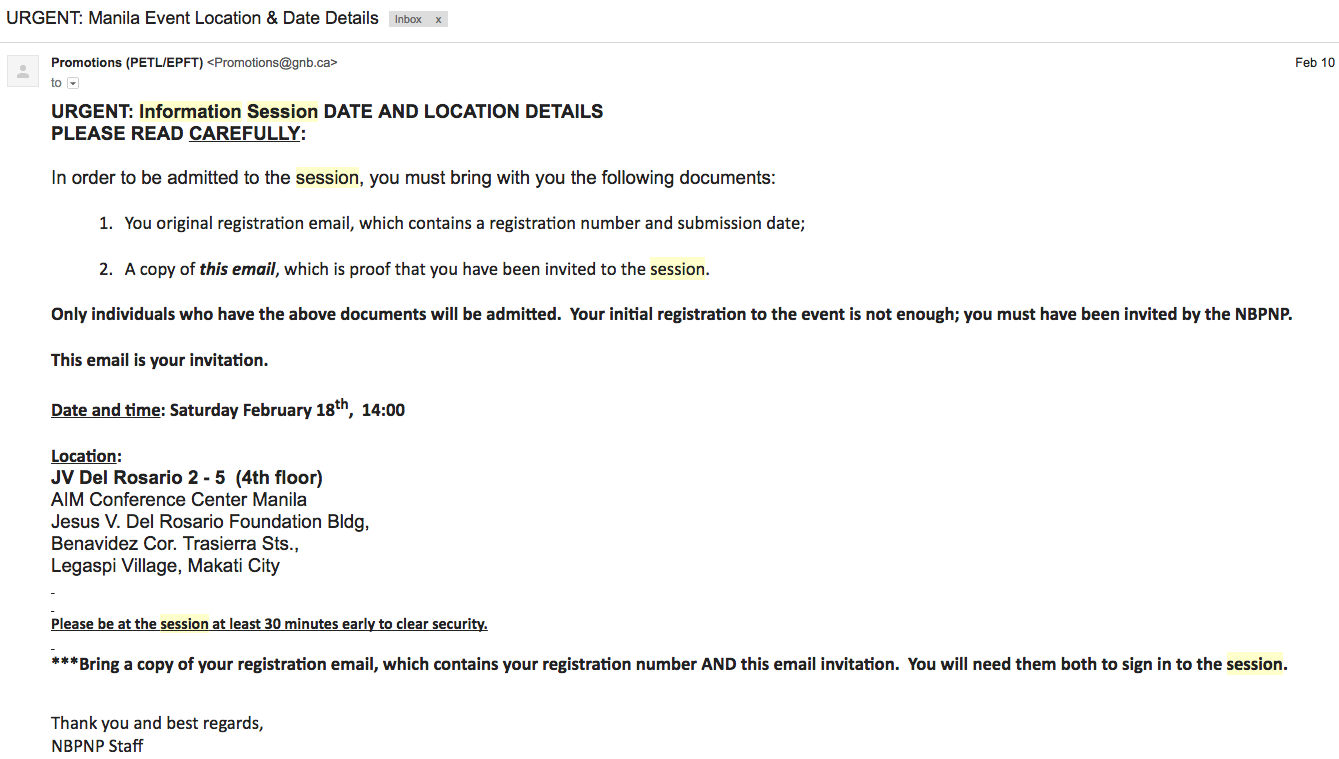Screen dimensions: 1339x759
Task: Click the italic 'this email' text
Action: (x=237, y=269)
